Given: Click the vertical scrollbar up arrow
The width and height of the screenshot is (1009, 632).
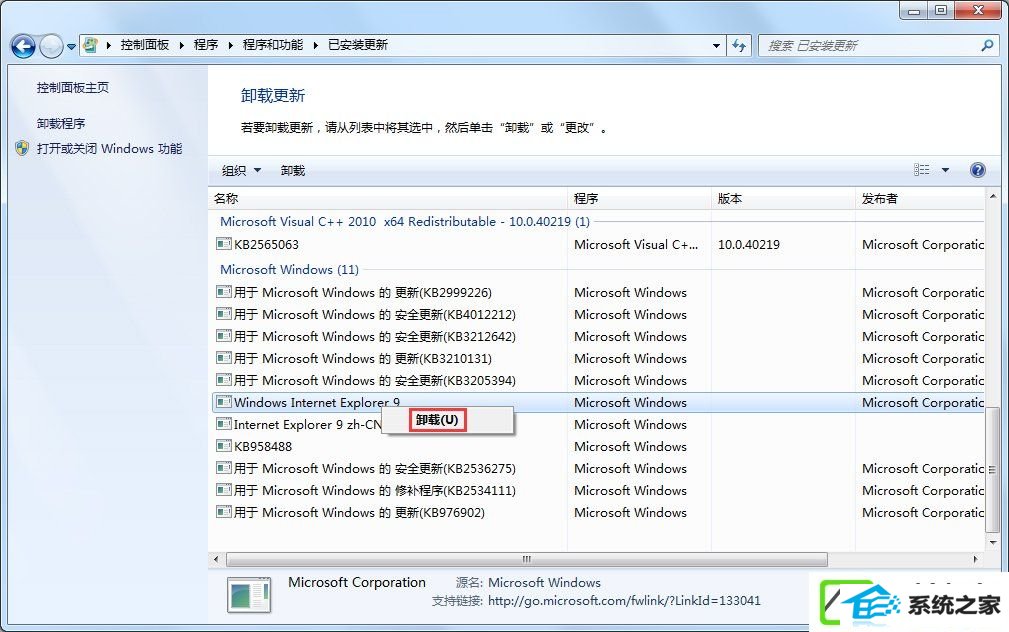Looking at the screenshot, I should (x=993, y=196).
